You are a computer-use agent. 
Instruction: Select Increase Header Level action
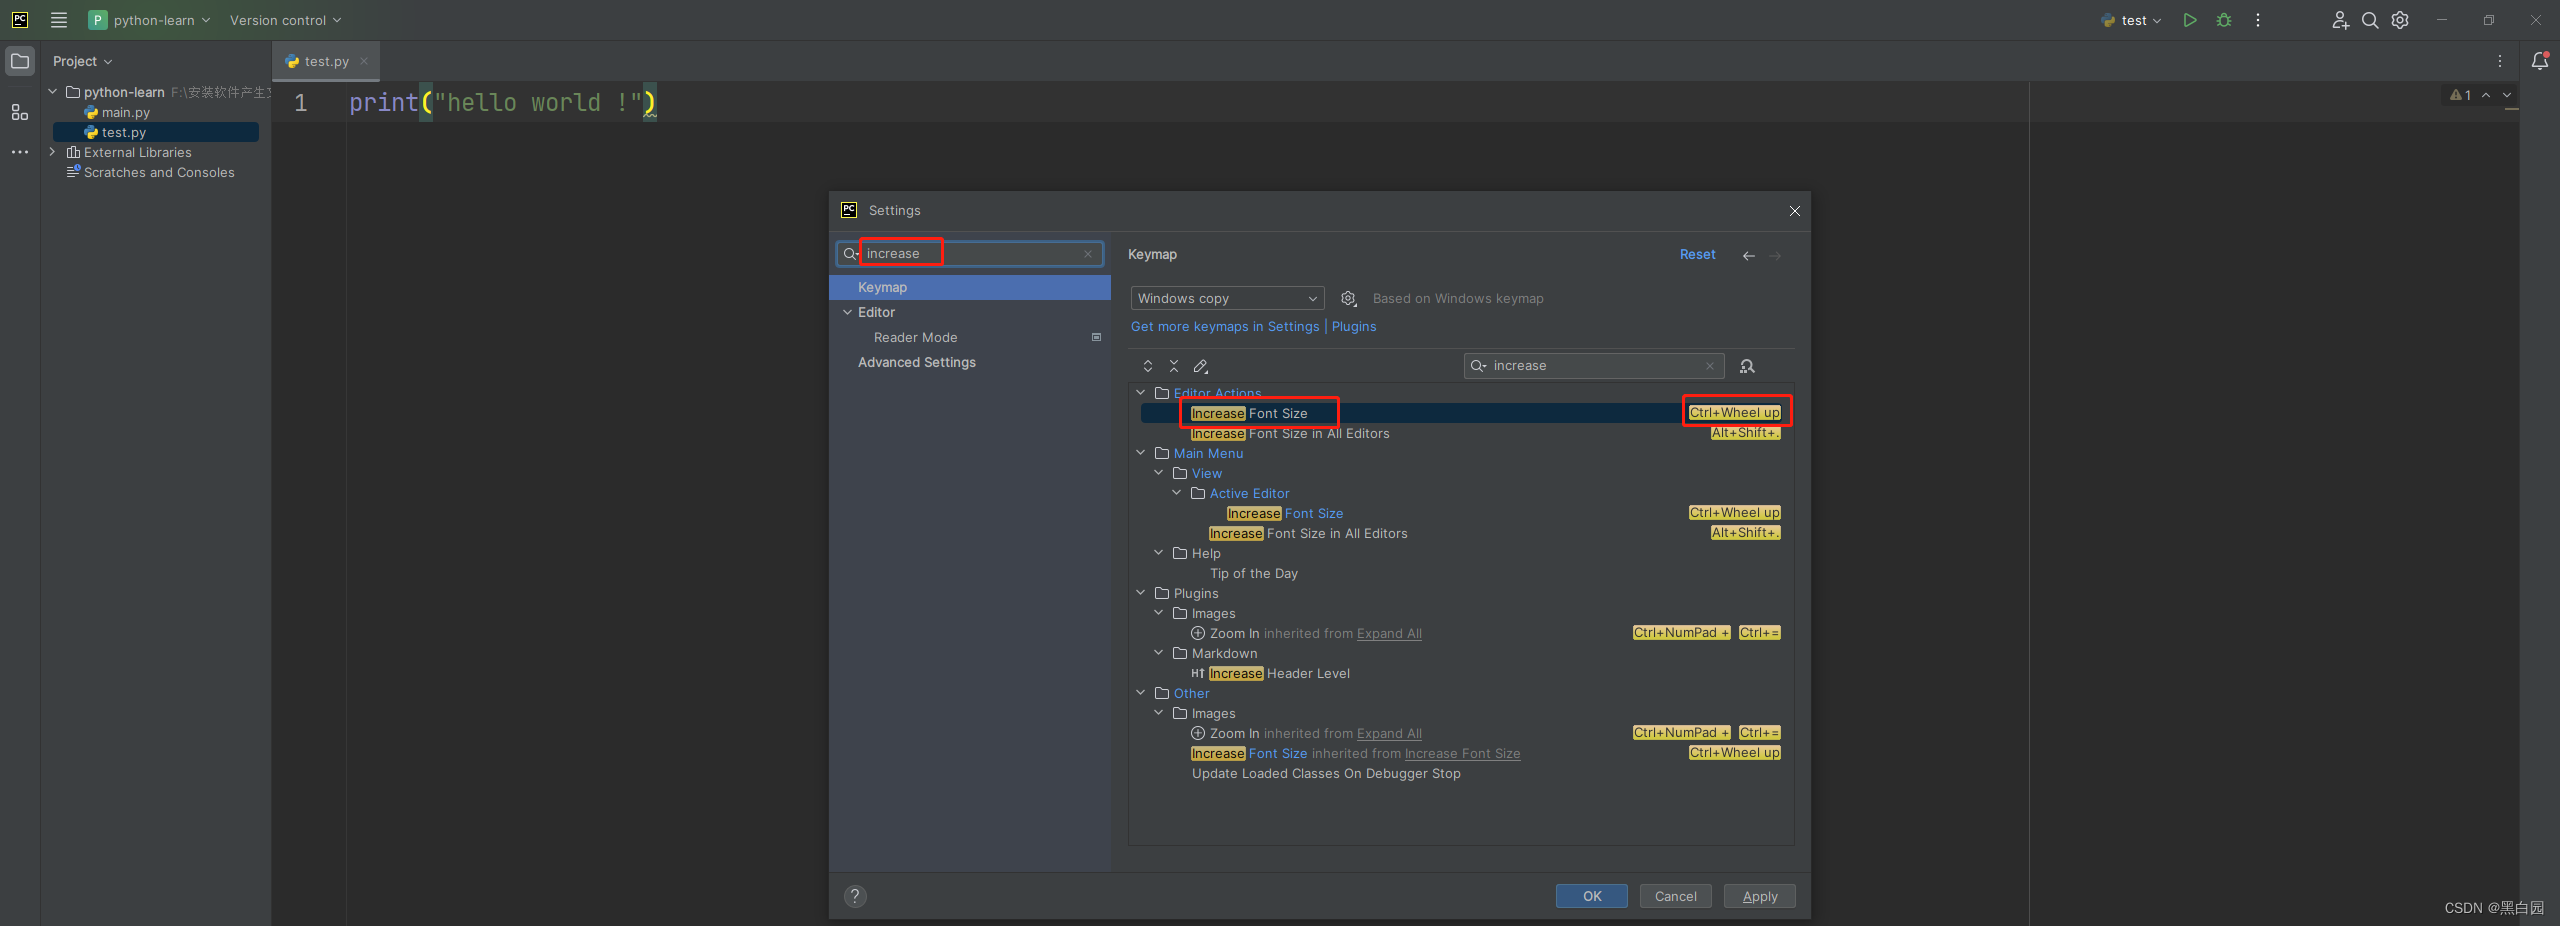[1279, 673]
